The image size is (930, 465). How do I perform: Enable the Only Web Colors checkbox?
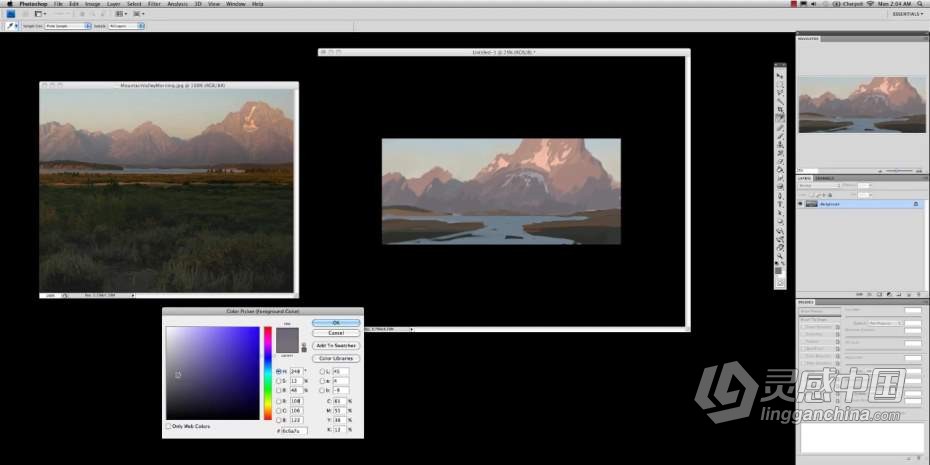168,426
